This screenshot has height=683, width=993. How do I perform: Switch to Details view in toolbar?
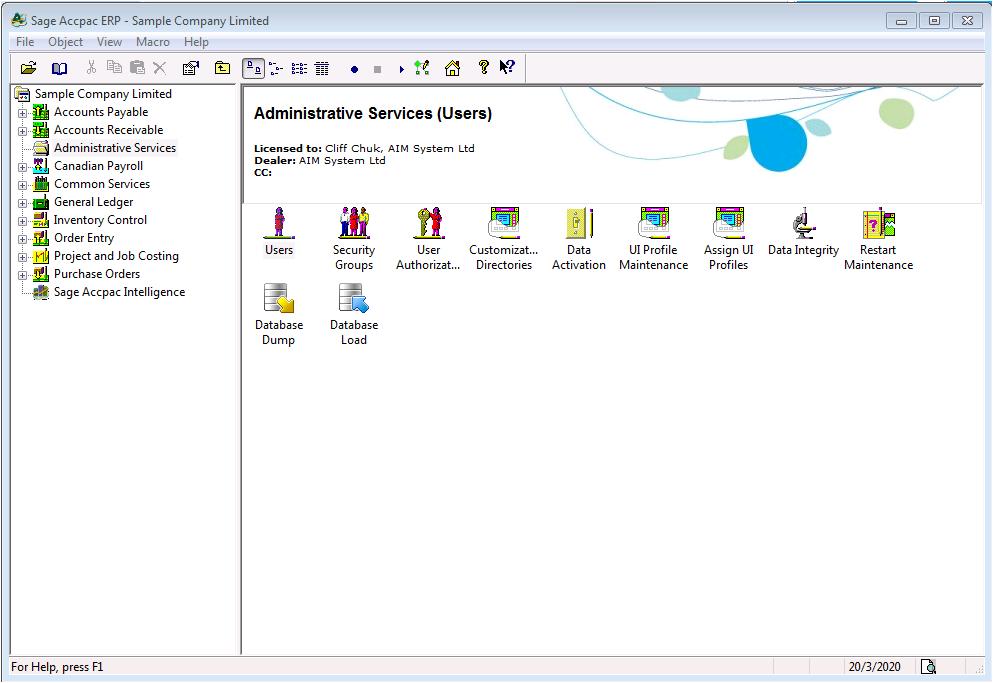(x=322, y=68)
